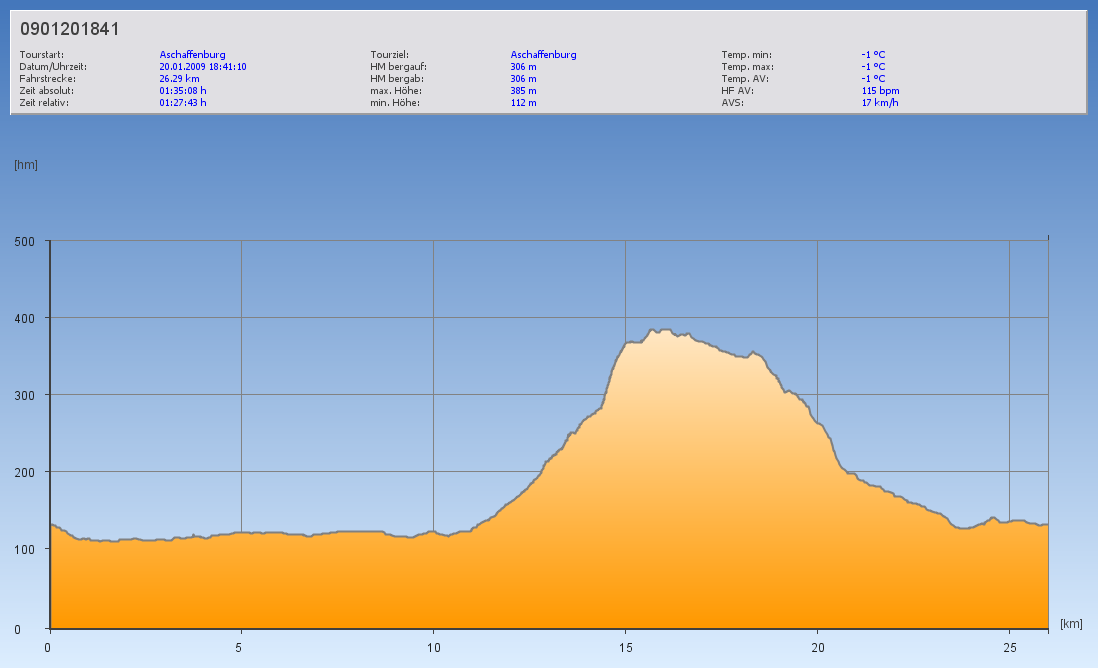Click the 20 tick label on x-axis
The height and width of the screenshot is (668, 1098).
click(x=817, y=646)
